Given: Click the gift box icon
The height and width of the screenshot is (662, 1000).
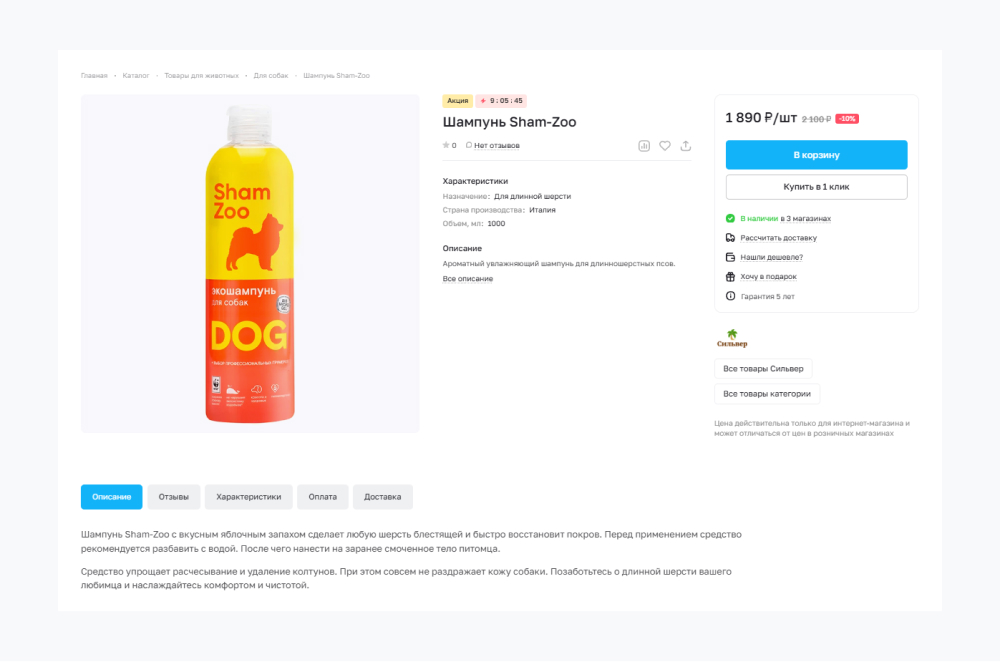Looking at the screenshot, I should click(730, 277).
